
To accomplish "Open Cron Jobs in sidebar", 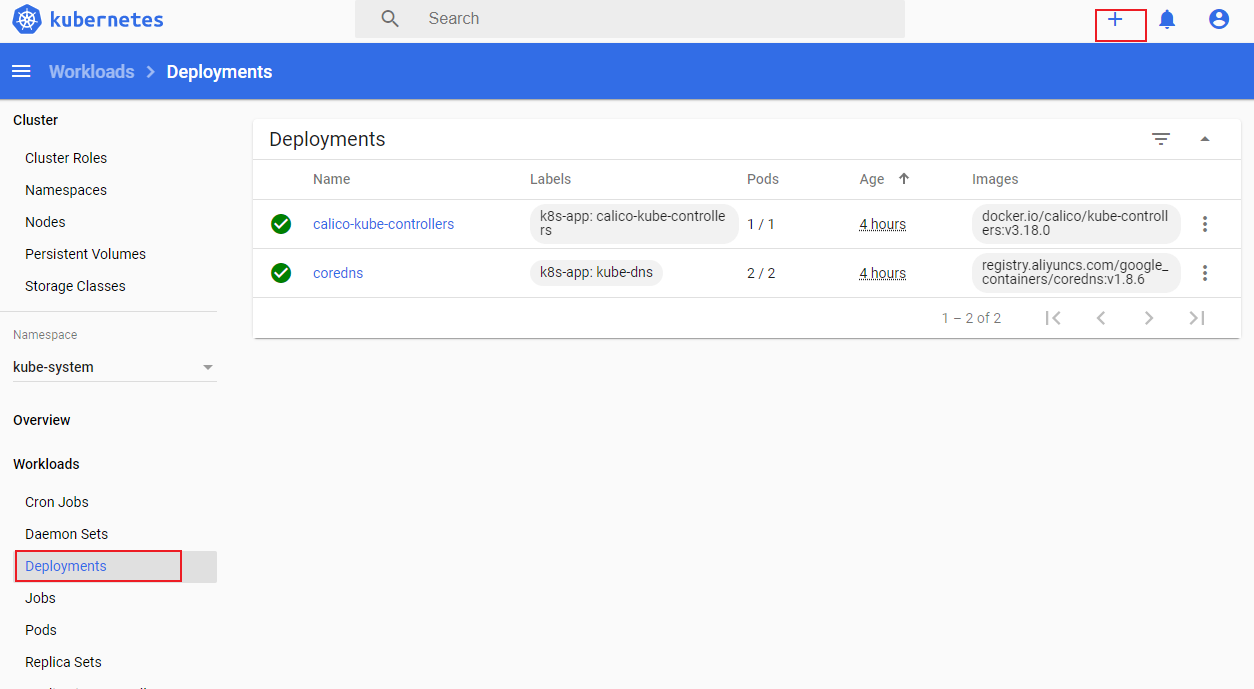I will point(57,502).
